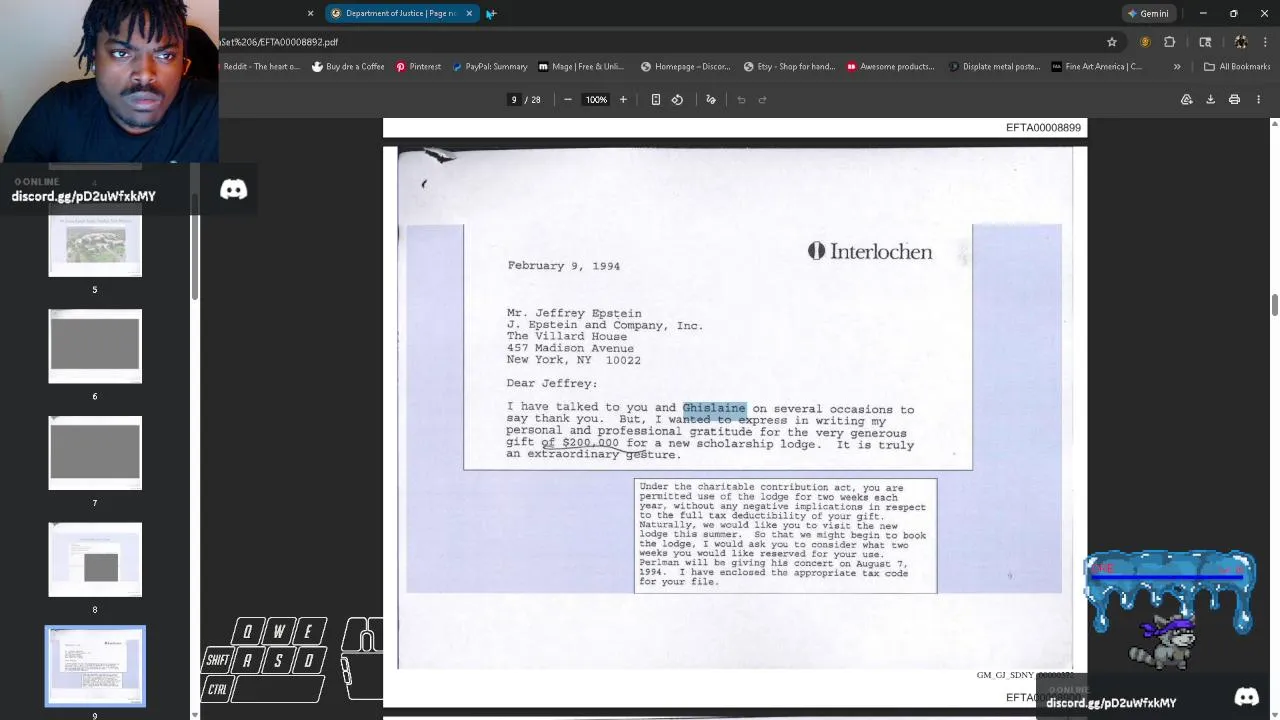1280x720 pixels.
Task: Click the PDF redo arrow
Action: [762, 99]
